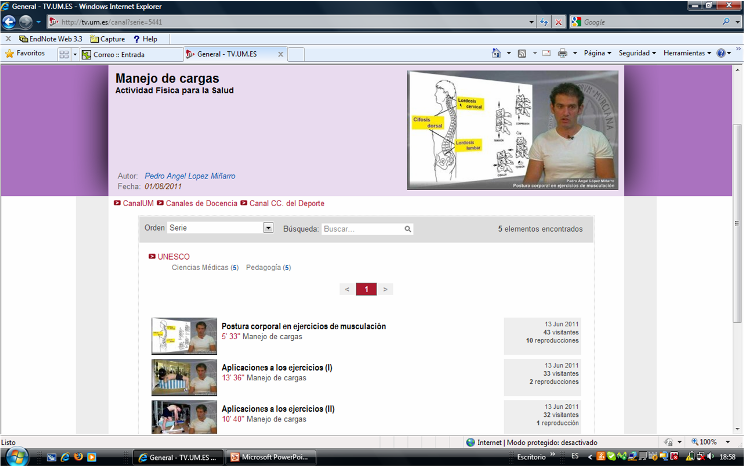This screenshot has height=466, width=744.
Task: Click the Internet zone globe in status bar
Action: pos(471,442)
